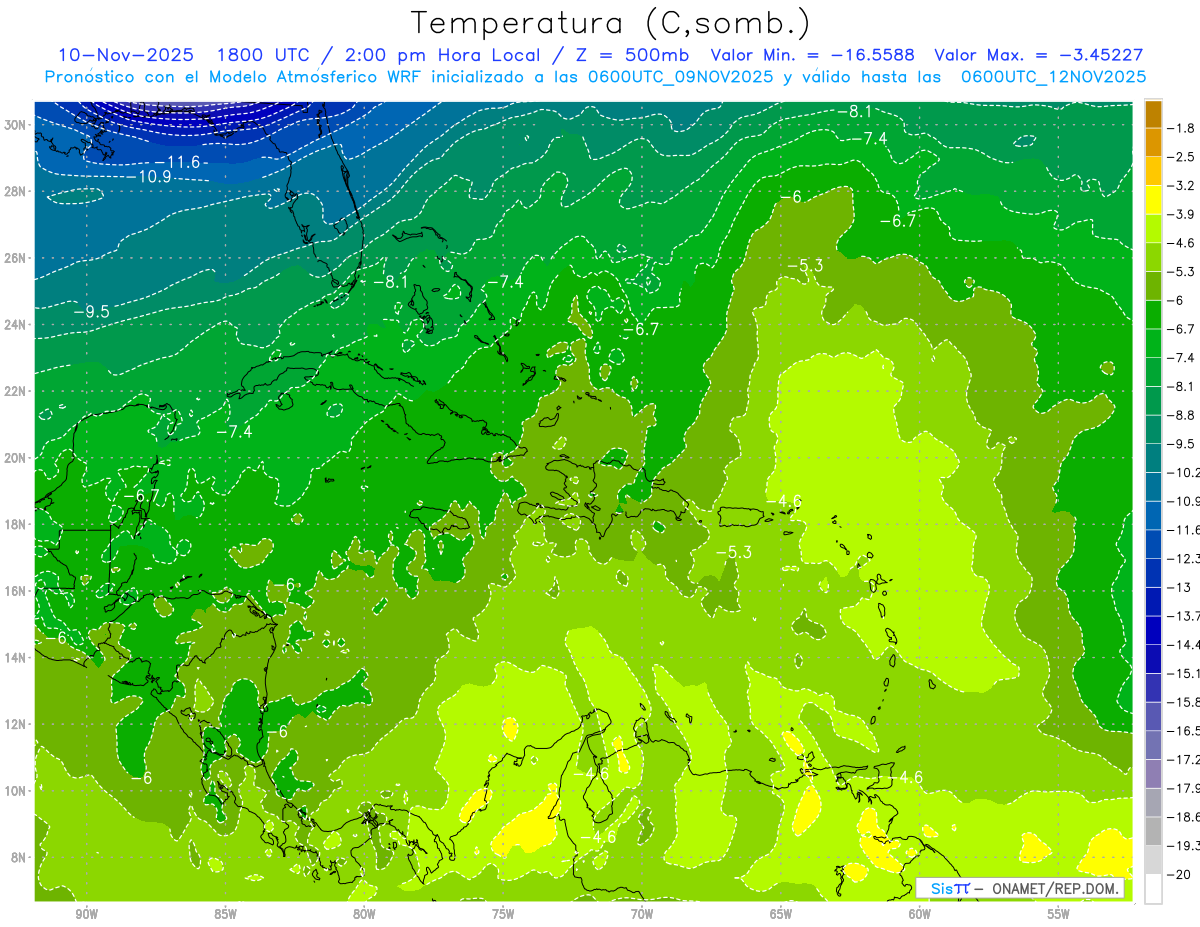
Task: Click the '8N' latitude axis label
Action: 18,857
